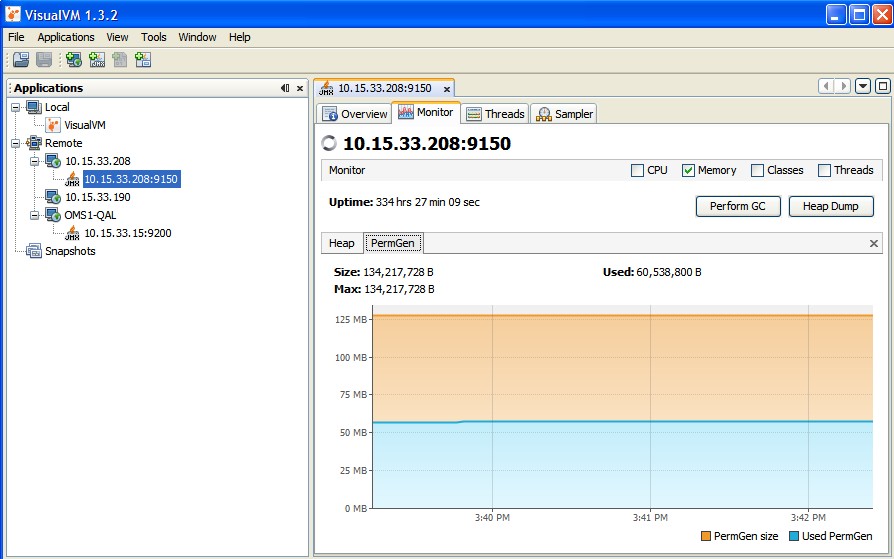The height and width of the screenshot is (559, 894).
Task: Select host 10.15.33.208 in tree
Action: click(x=97, y=161)
